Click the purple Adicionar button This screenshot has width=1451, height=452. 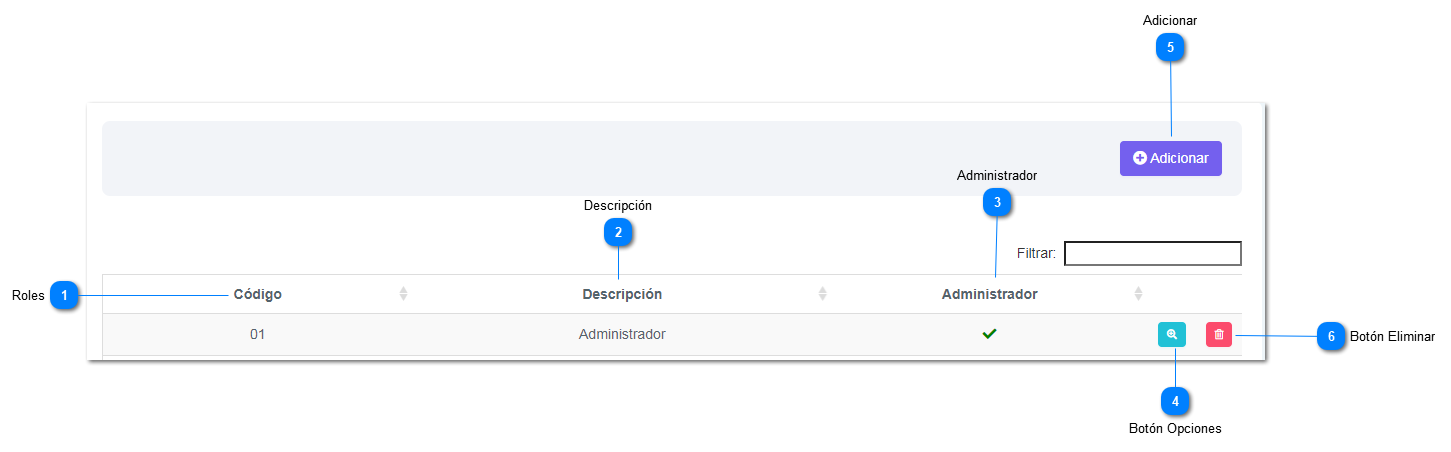[x=1170, y=158]
